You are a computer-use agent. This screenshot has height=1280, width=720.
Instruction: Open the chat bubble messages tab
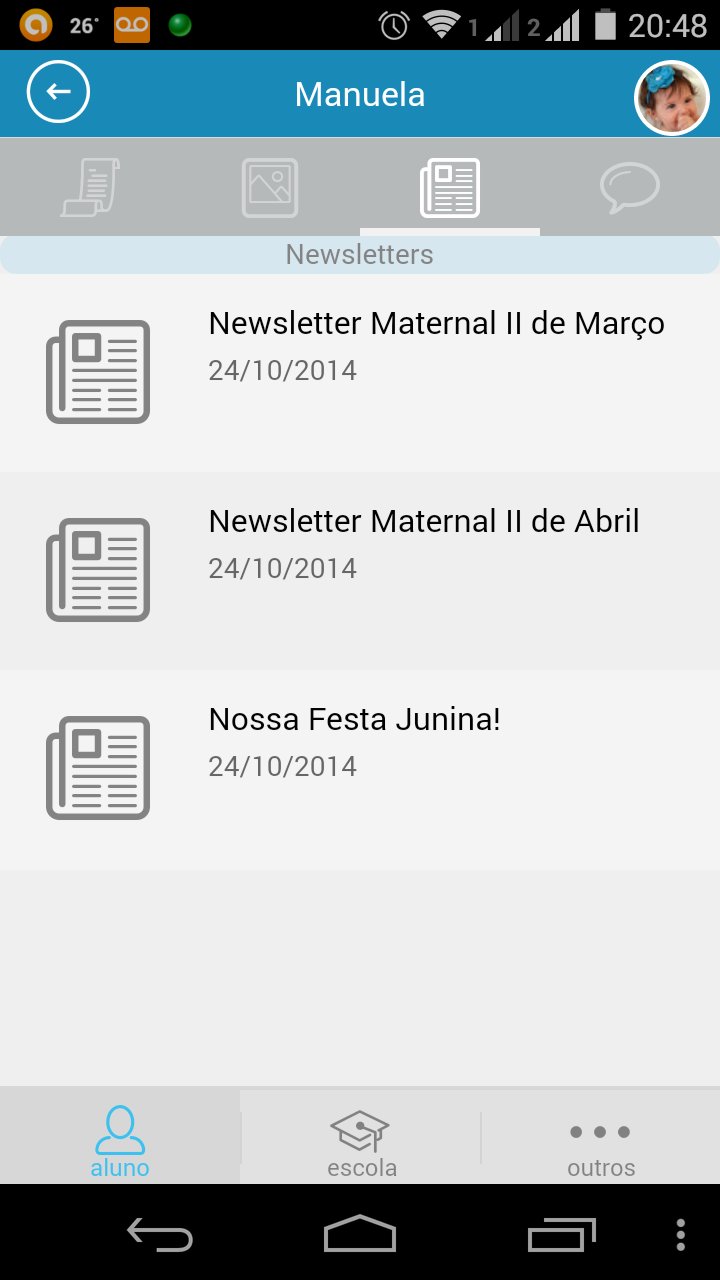[x=630, y=188]
